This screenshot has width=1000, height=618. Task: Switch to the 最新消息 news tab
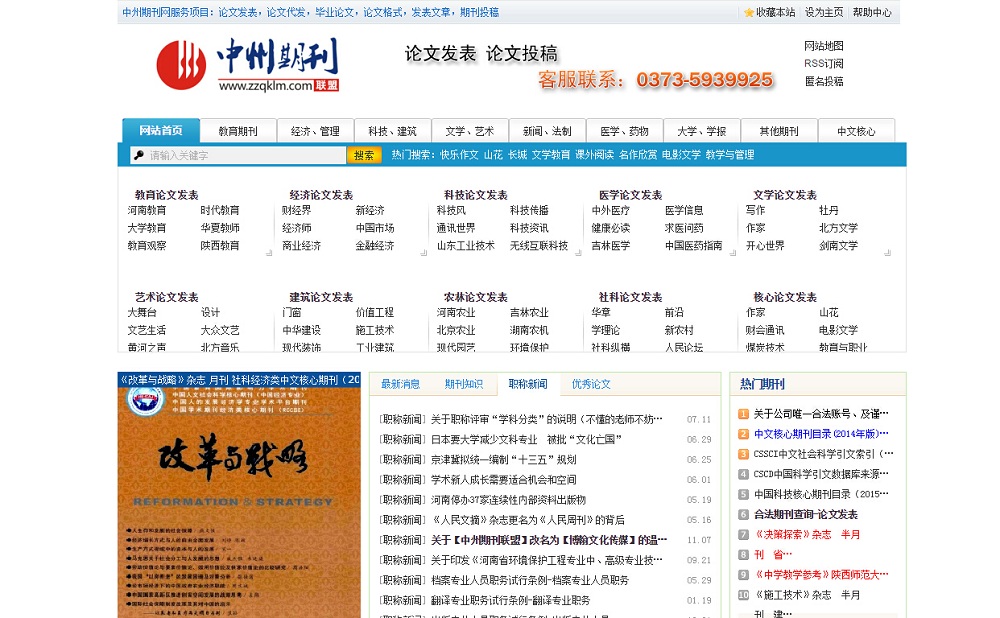401,384
